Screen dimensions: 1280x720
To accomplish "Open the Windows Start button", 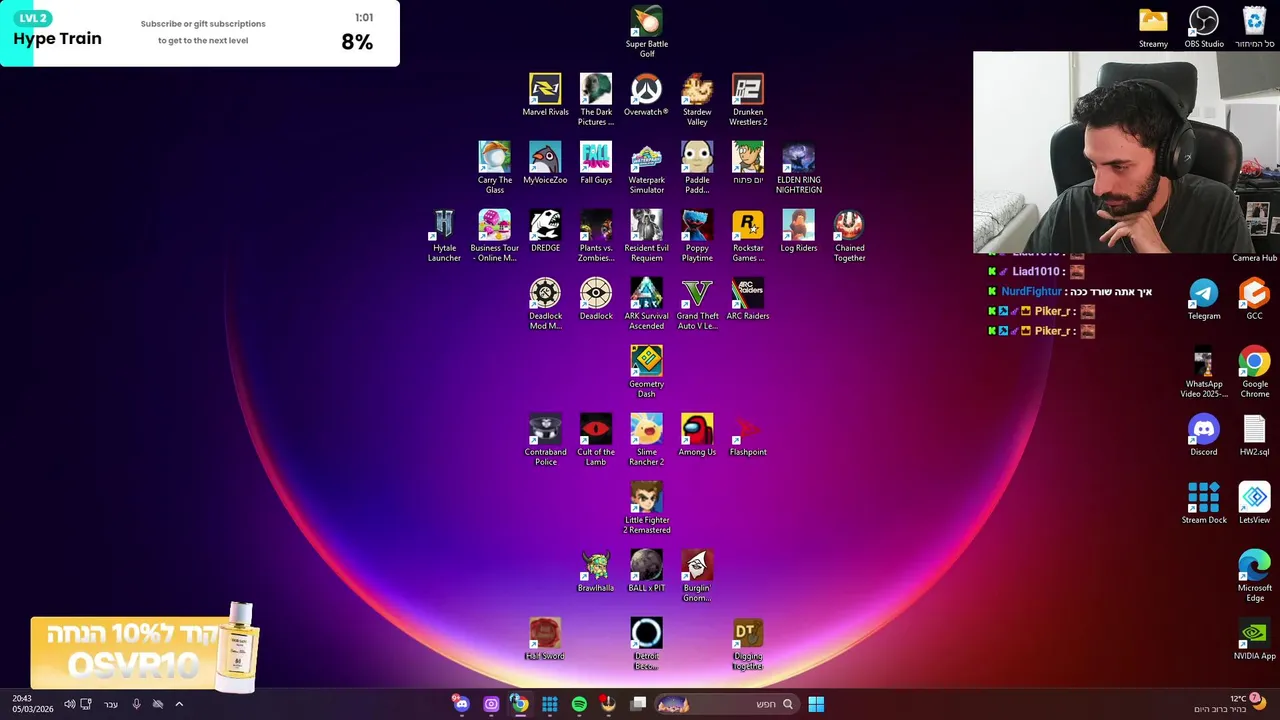I will click(816, 704).
